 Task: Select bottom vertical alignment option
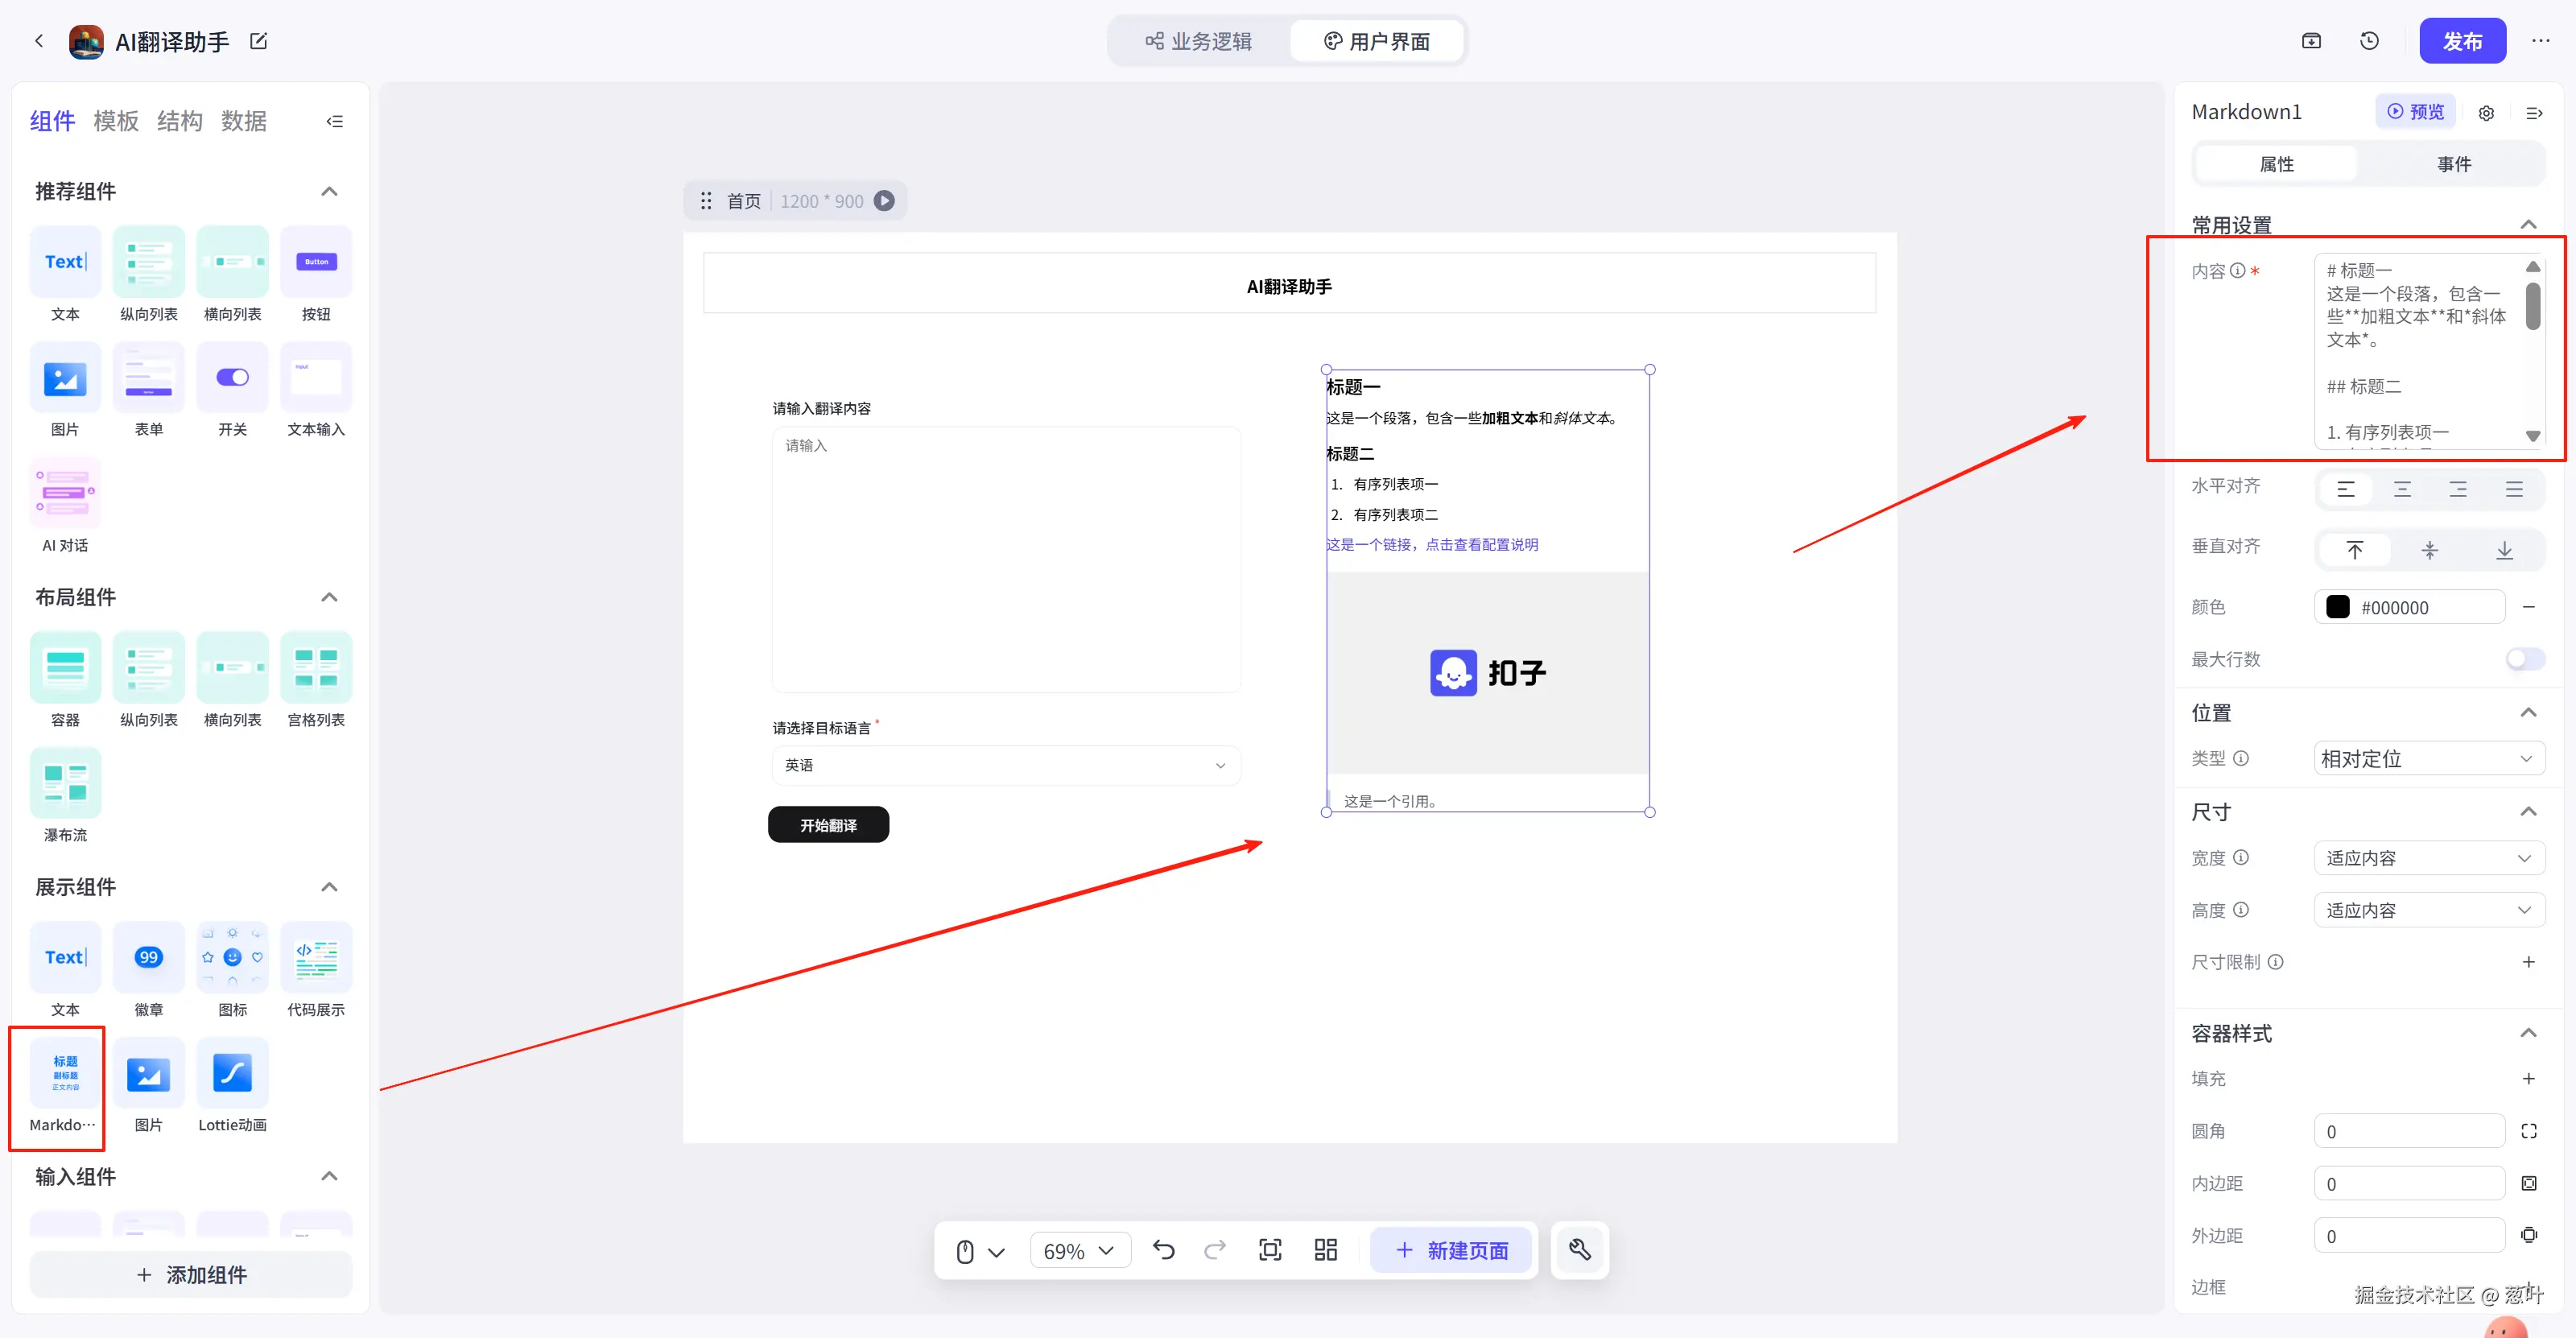[x=2504, y=550]
